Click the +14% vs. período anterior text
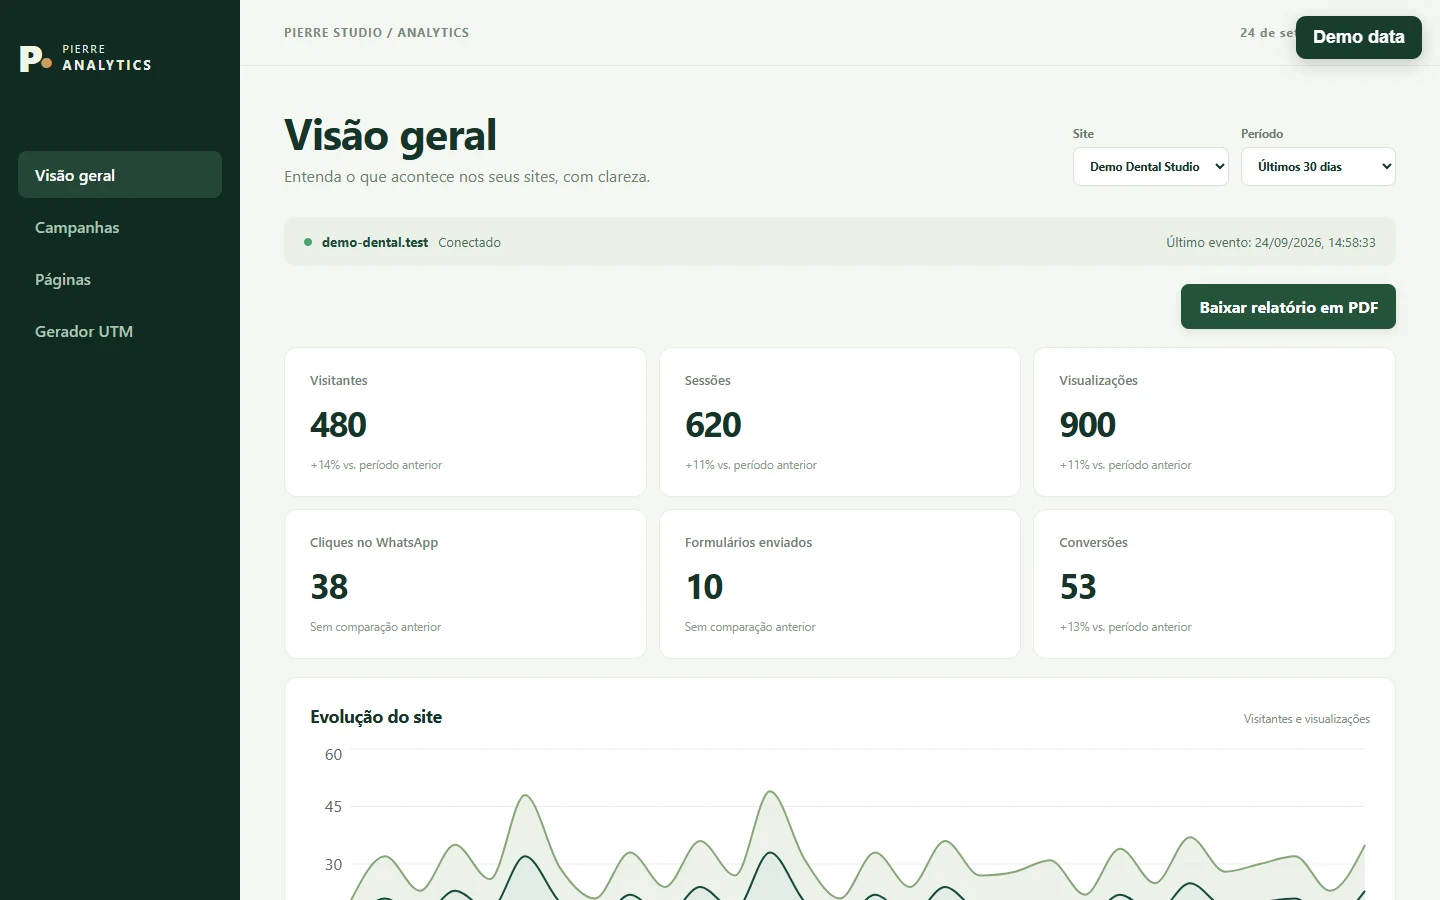This screenshot has height=900, width=1440. click(376, 465)
